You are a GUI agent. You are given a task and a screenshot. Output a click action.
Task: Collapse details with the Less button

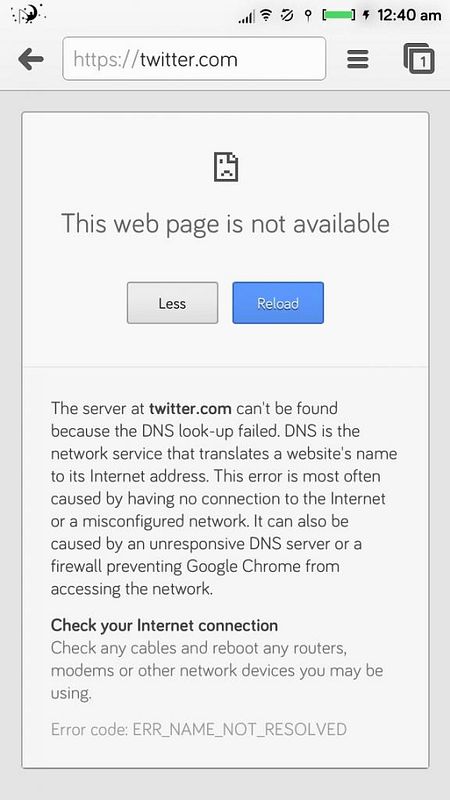[172, 303]
